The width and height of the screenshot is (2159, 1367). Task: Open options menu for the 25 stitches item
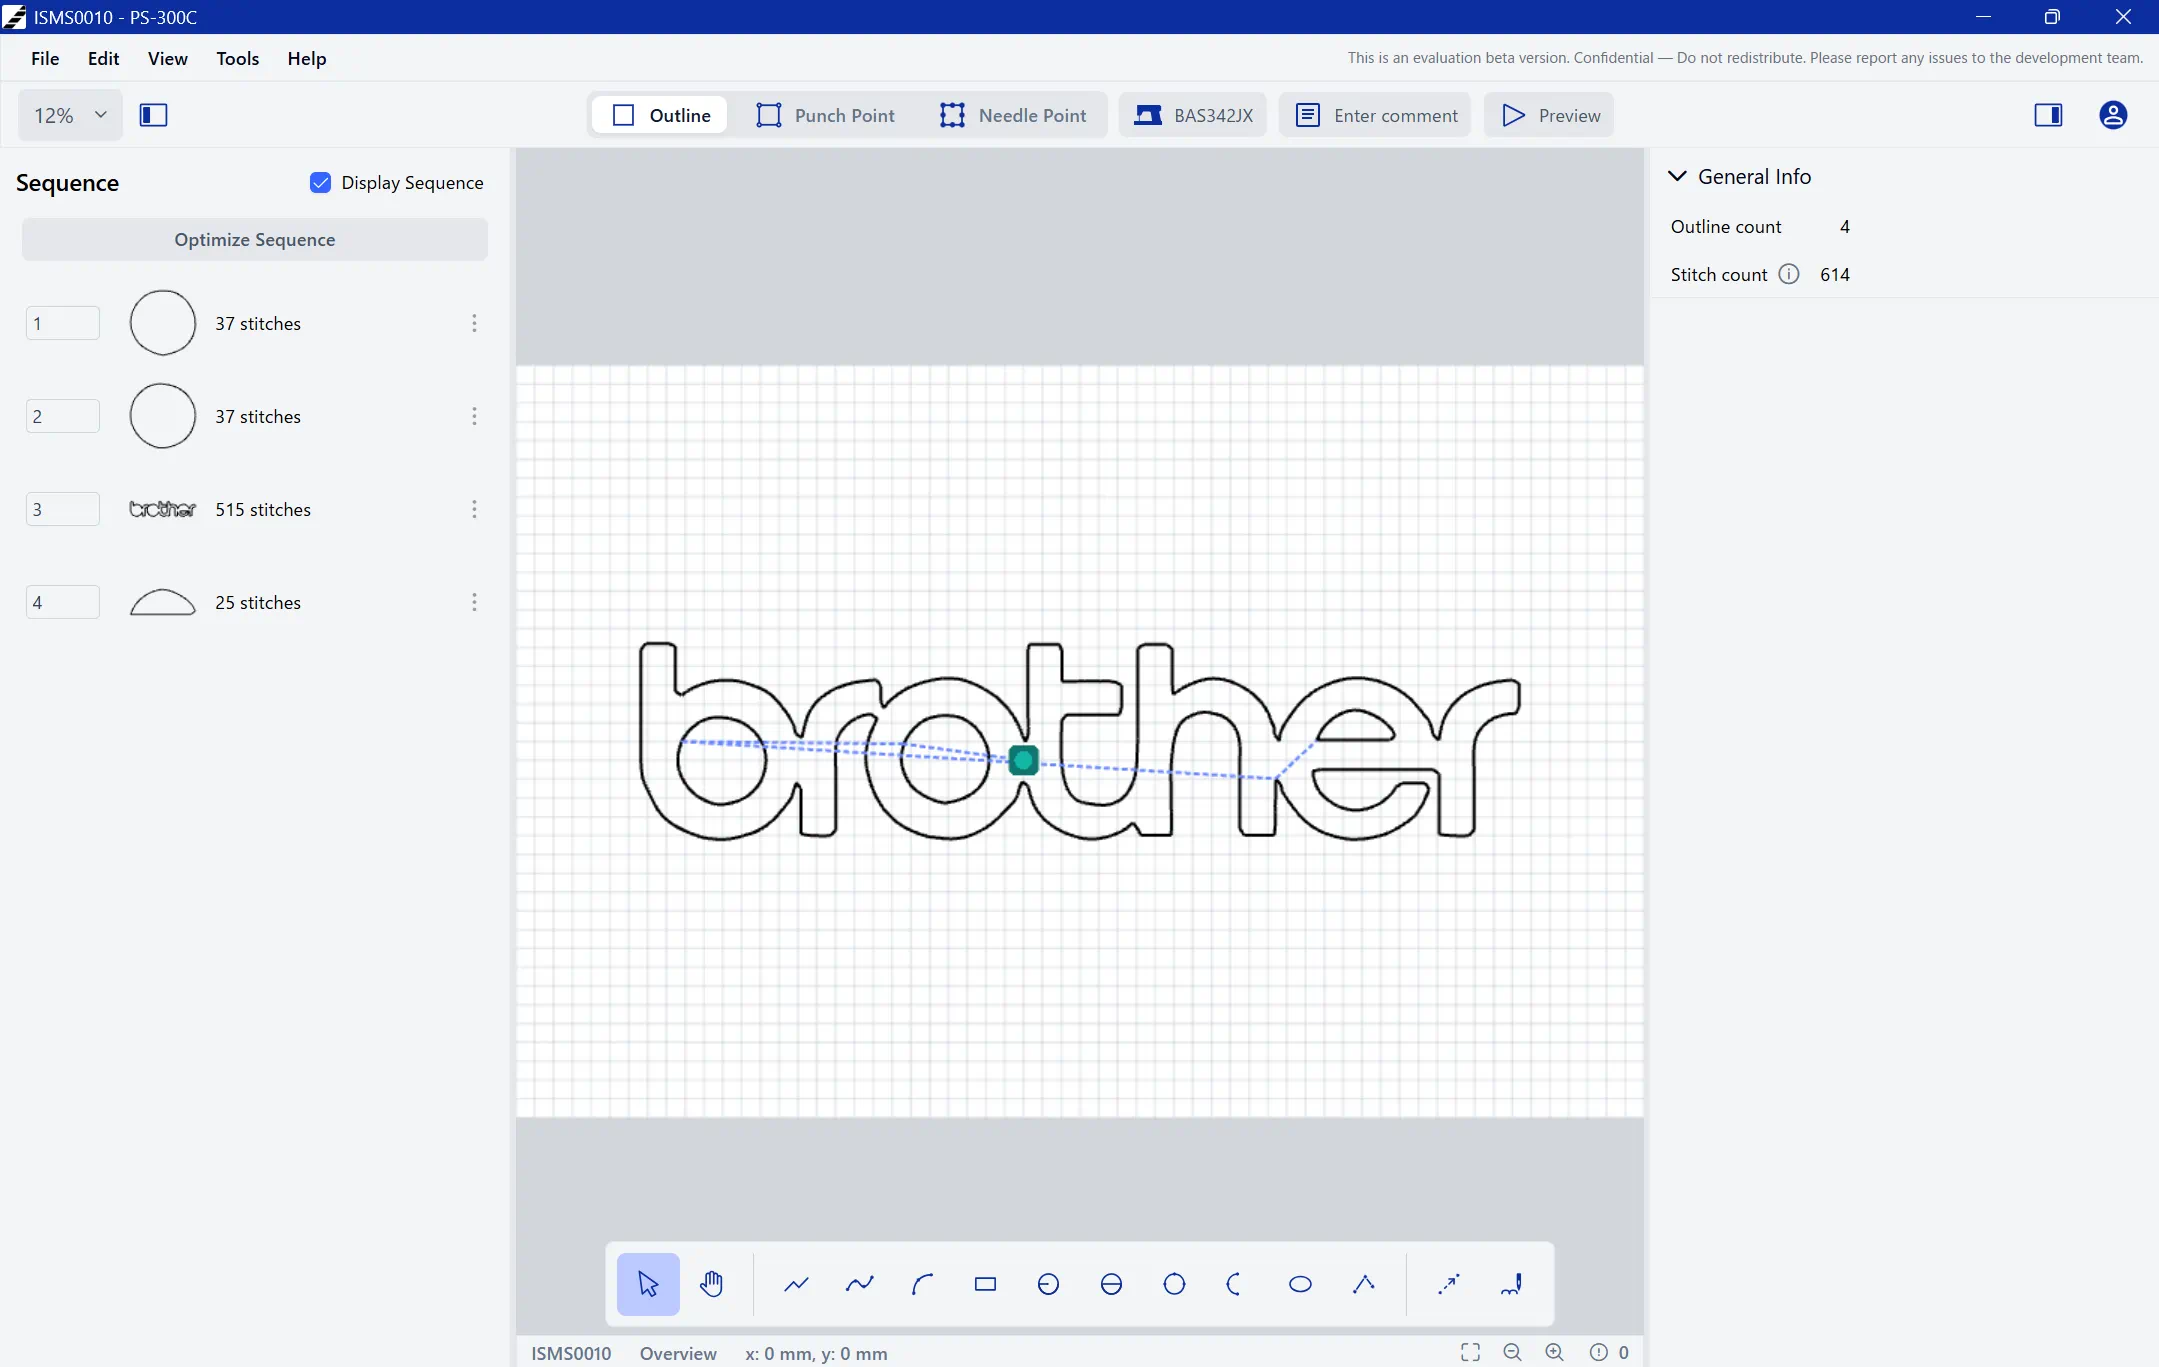point(474,602)
